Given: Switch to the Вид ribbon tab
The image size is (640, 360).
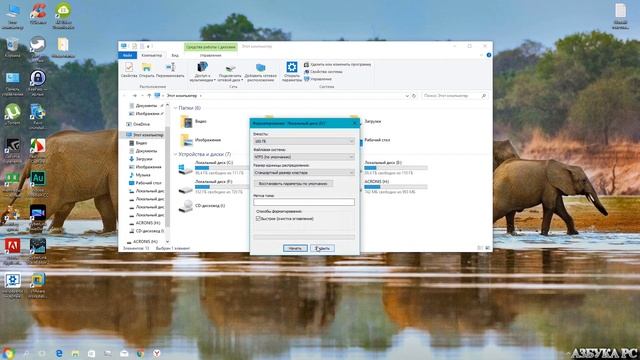Looking at the screenshot, I should tap(175, 55).
